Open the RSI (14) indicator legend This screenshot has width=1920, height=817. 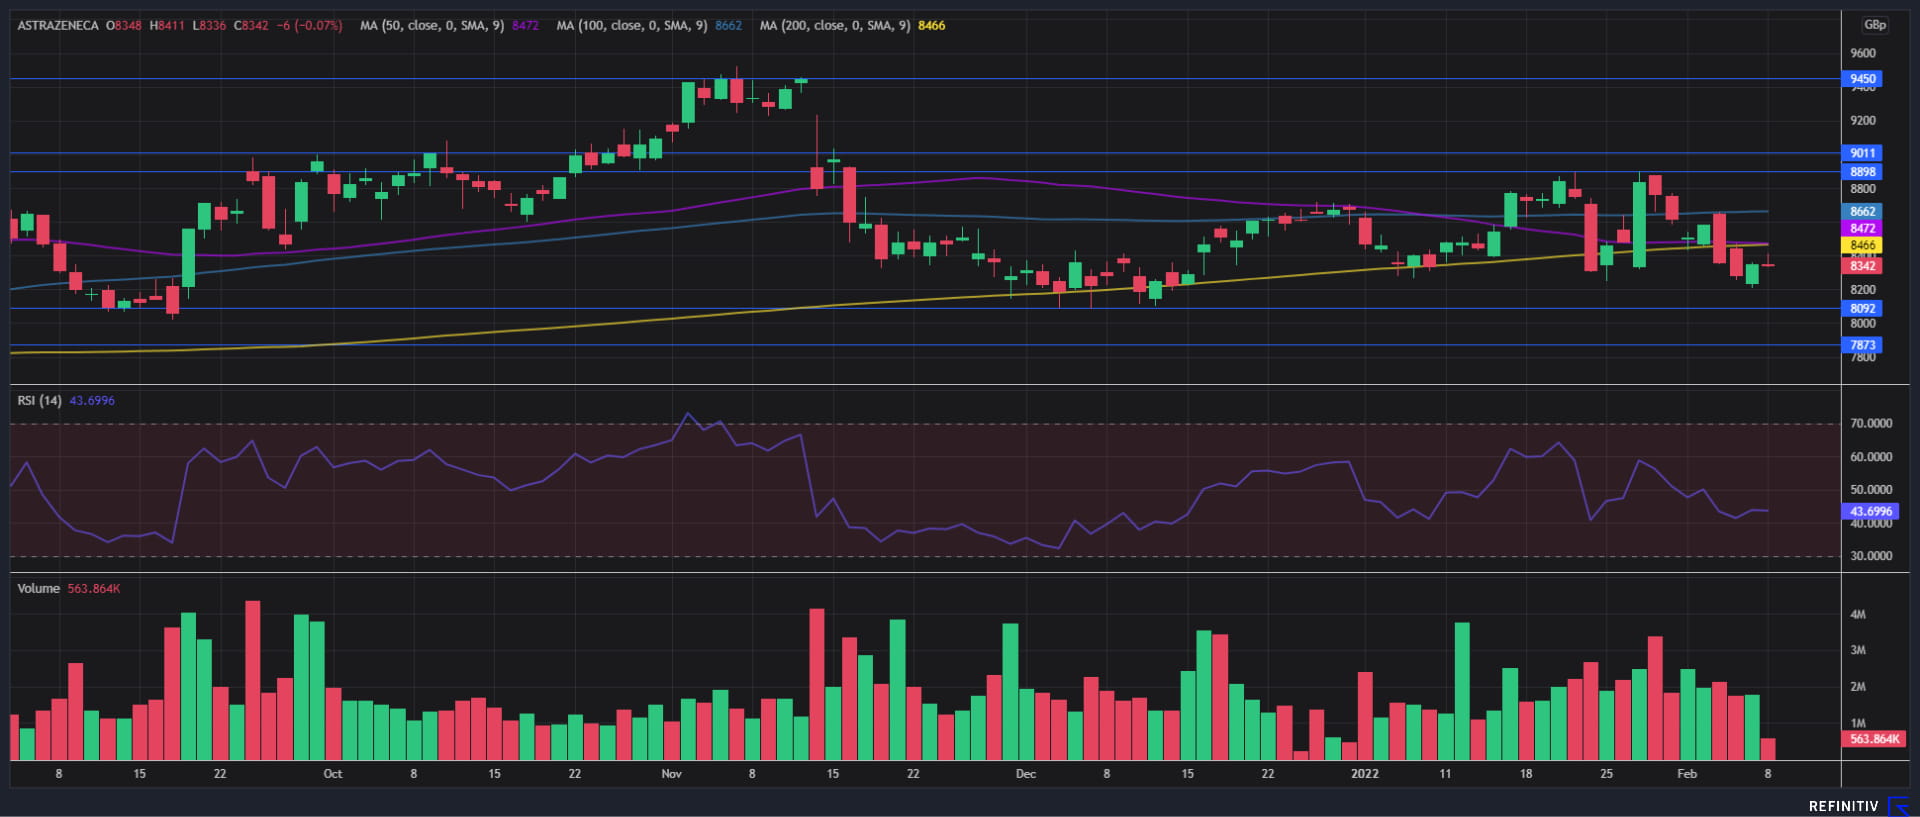coord(39,401)
